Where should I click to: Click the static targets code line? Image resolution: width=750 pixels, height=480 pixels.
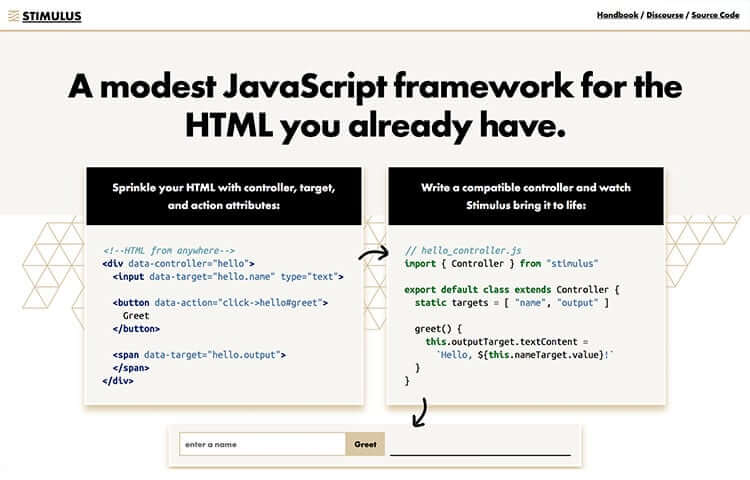(511, 302)
